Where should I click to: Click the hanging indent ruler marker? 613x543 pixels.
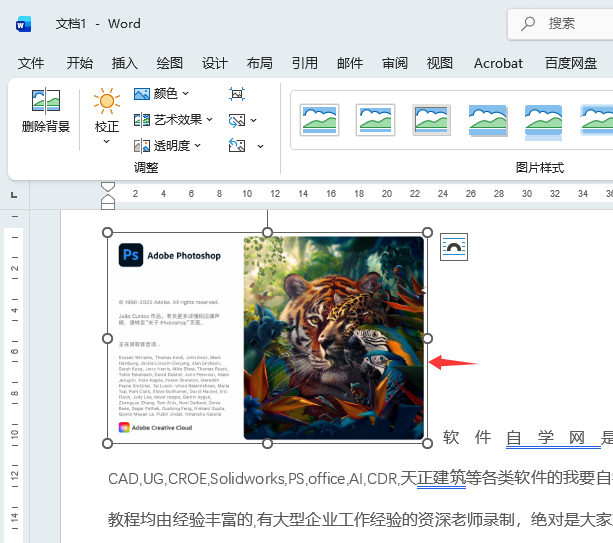click(108, 199)
